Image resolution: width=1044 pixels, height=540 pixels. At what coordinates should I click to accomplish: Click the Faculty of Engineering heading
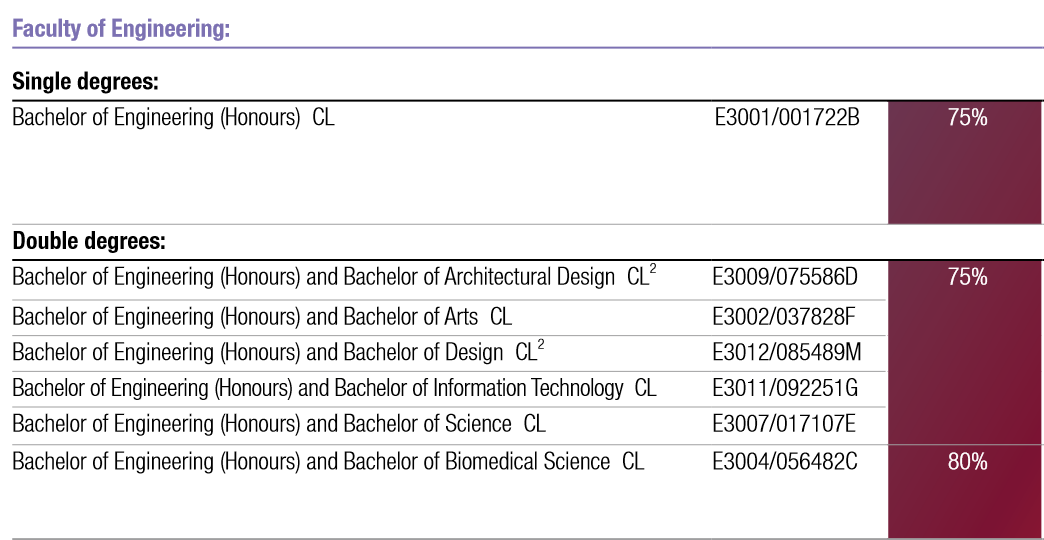tap(121, 28)
